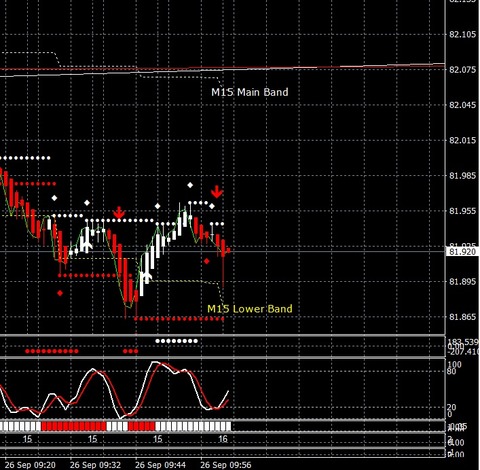The image size is (480, 470).
Task: Click the 81.895 price axis value
Action: tap(463, 282)
